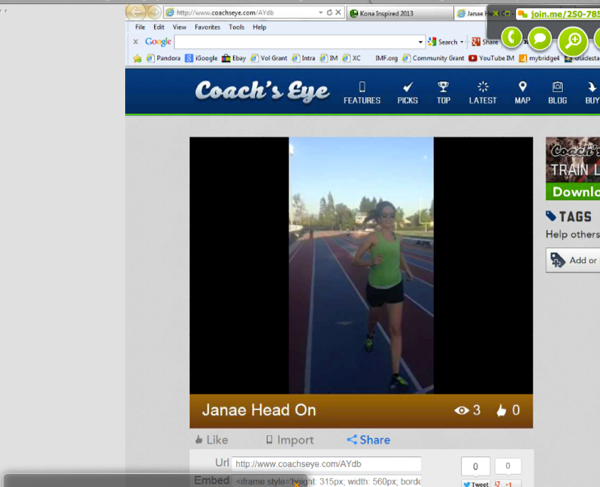Open the Edit menu
The height and width of the screenshot is (487, 600).
[x=159, y=27]
